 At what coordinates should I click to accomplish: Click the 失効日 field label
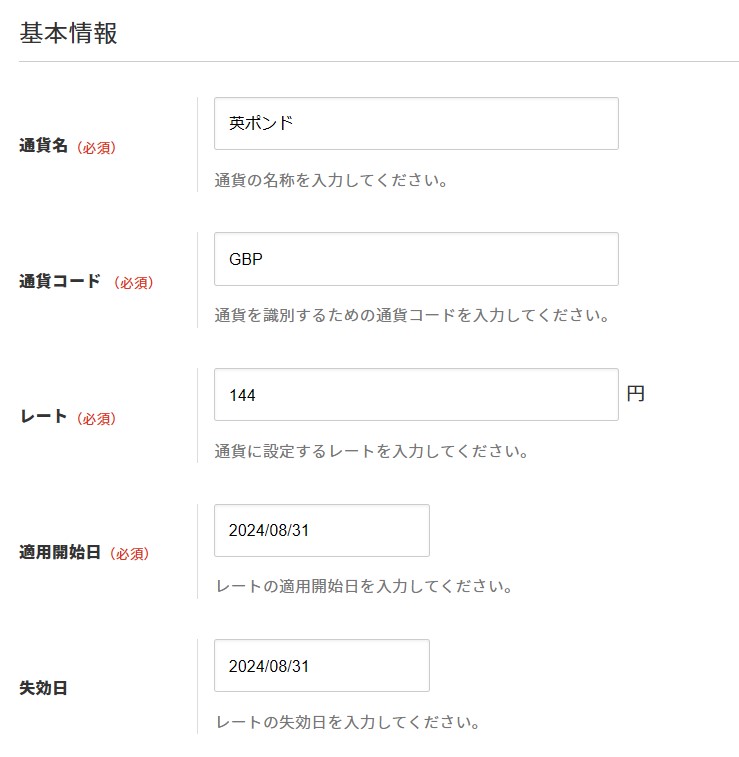pos(43,688)
